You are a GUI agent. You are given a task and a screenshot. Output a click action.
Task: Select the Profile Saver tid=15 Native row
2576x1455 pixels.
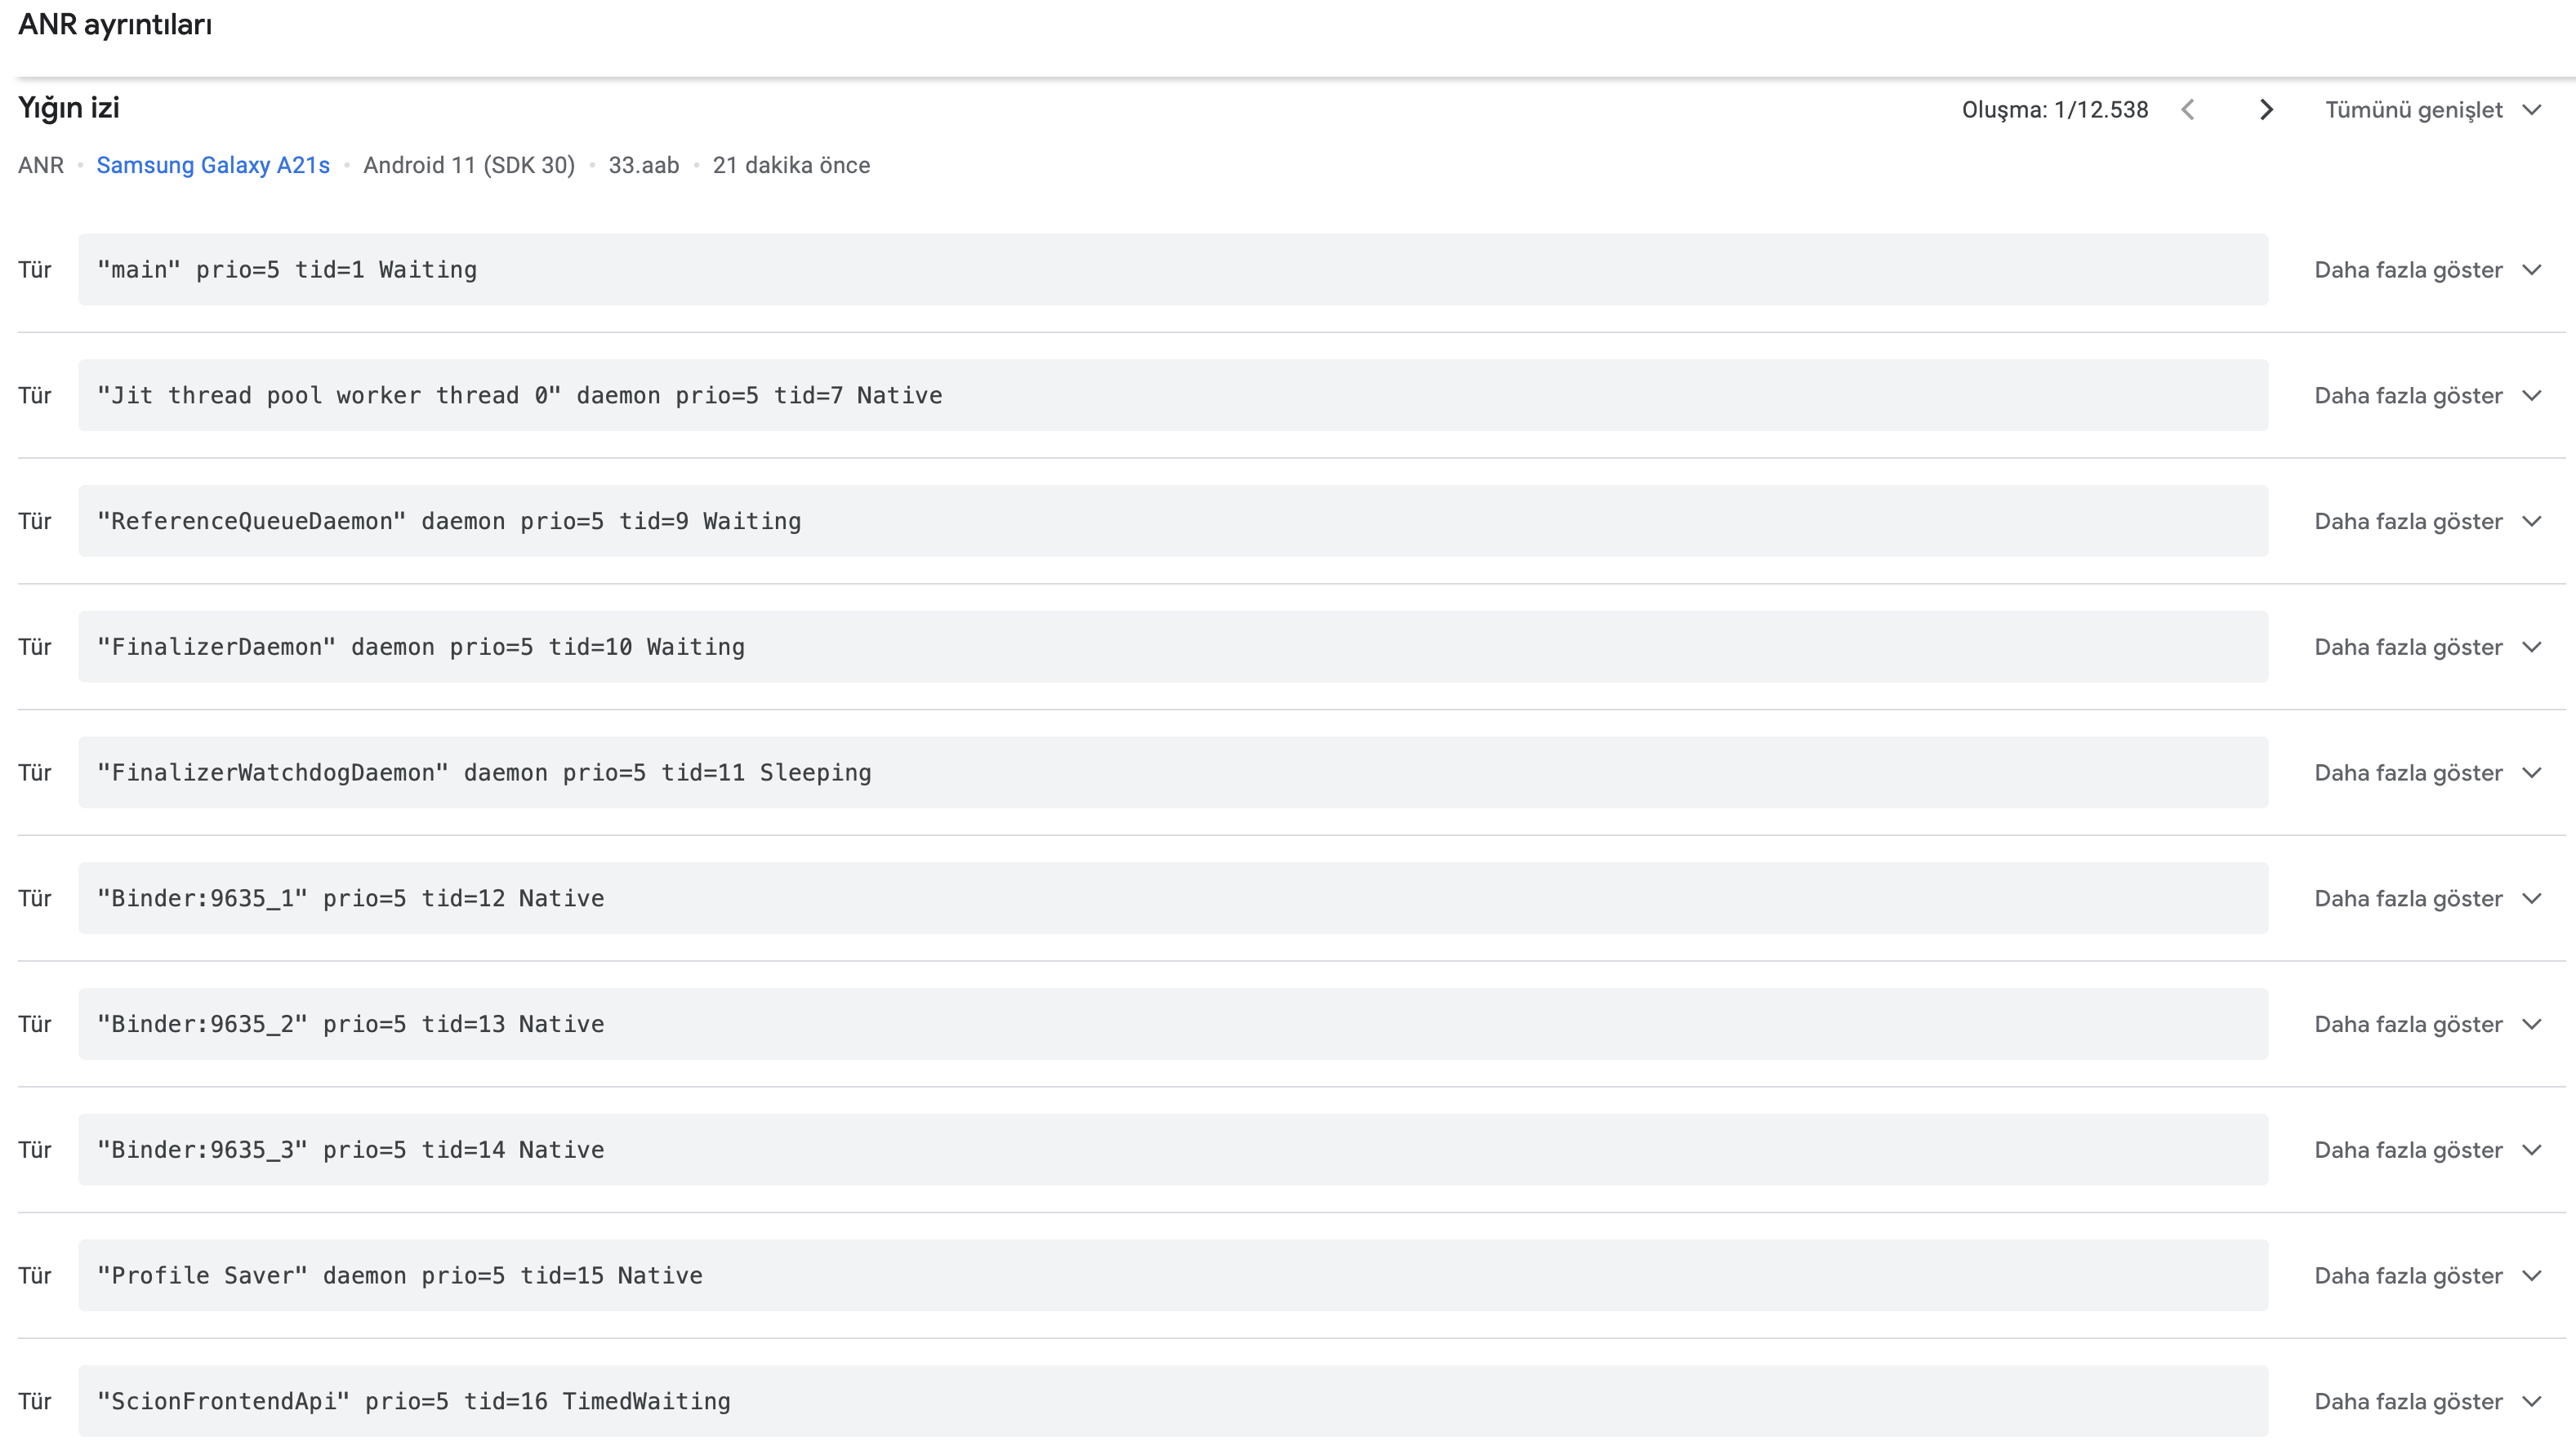(x=1173, y=1276)
